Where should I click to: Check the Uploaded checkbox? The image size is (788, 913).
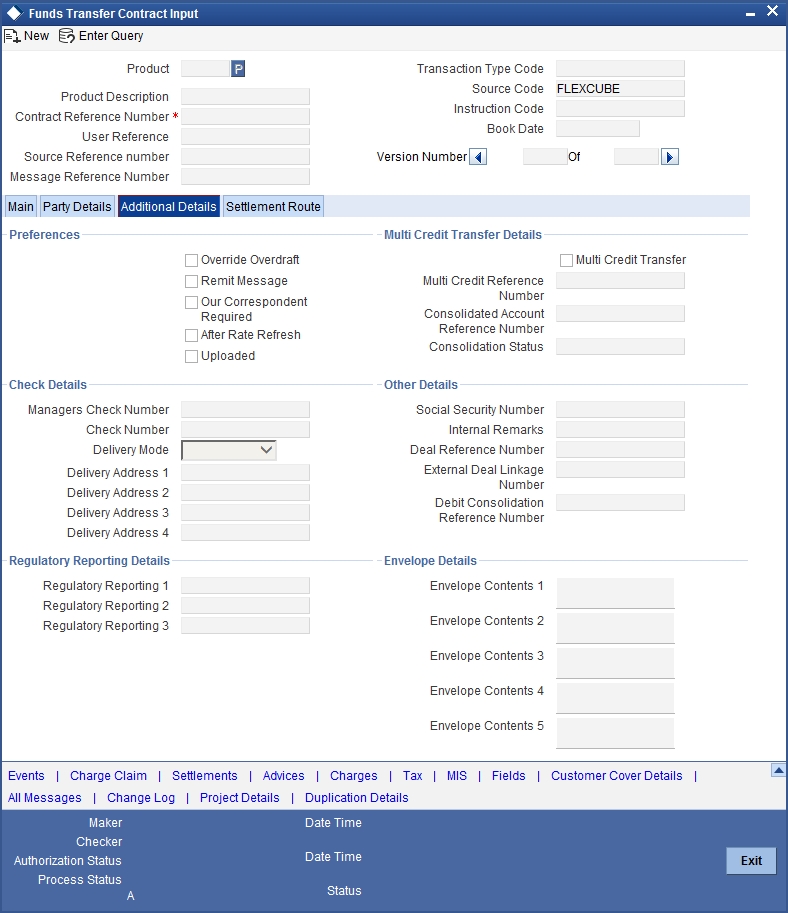click(x=191, y=356)
